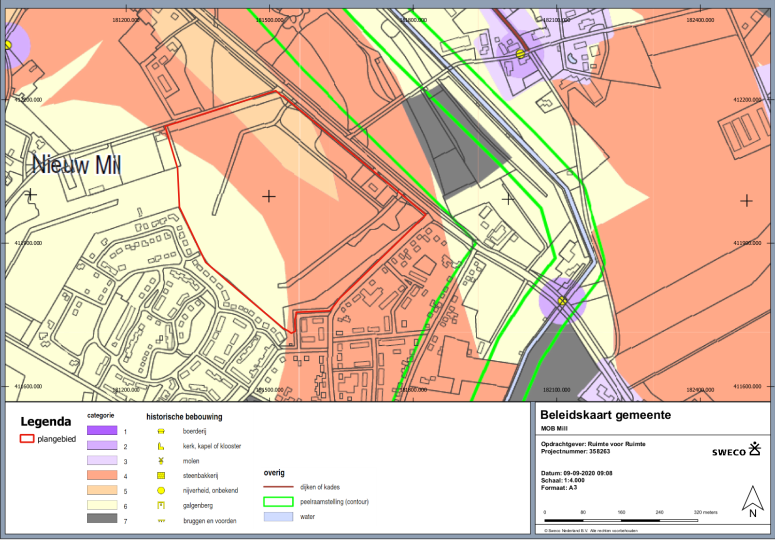775x540 pixels.
Task: Pick the category 6 pale yellow swatch
Action: 102,505
